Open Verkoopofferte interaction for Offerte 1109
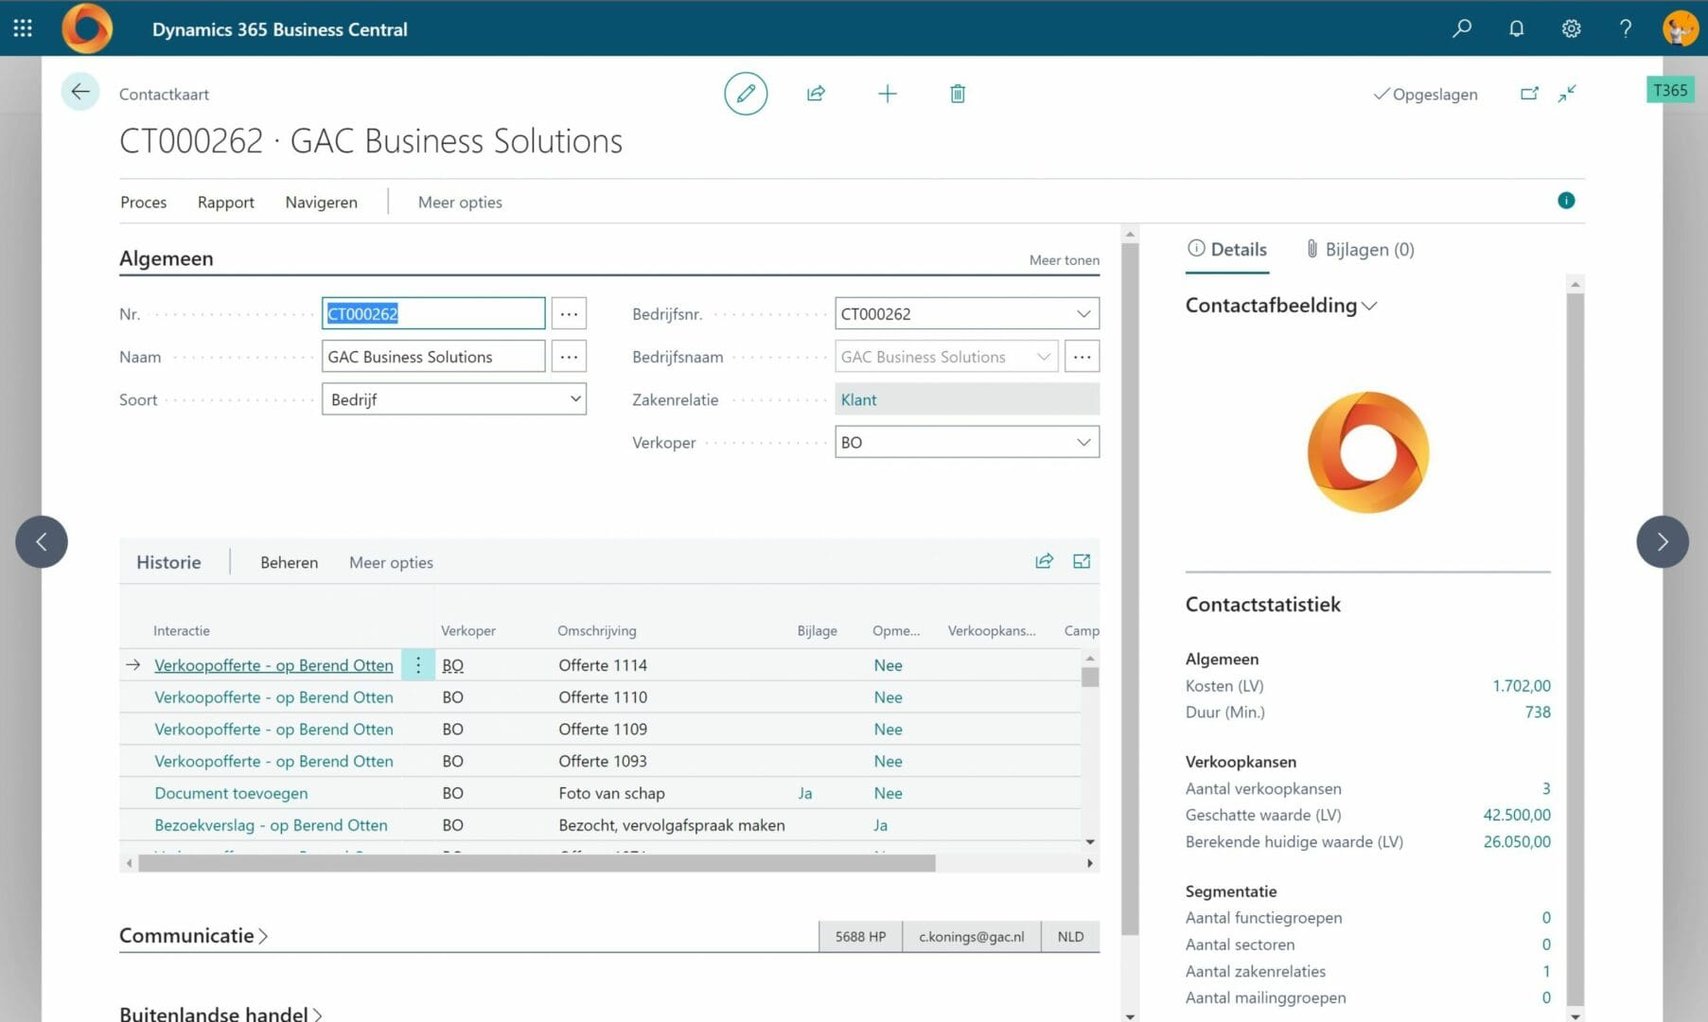The height and width of the screenshot is (1022, 1708). point(273,729)
